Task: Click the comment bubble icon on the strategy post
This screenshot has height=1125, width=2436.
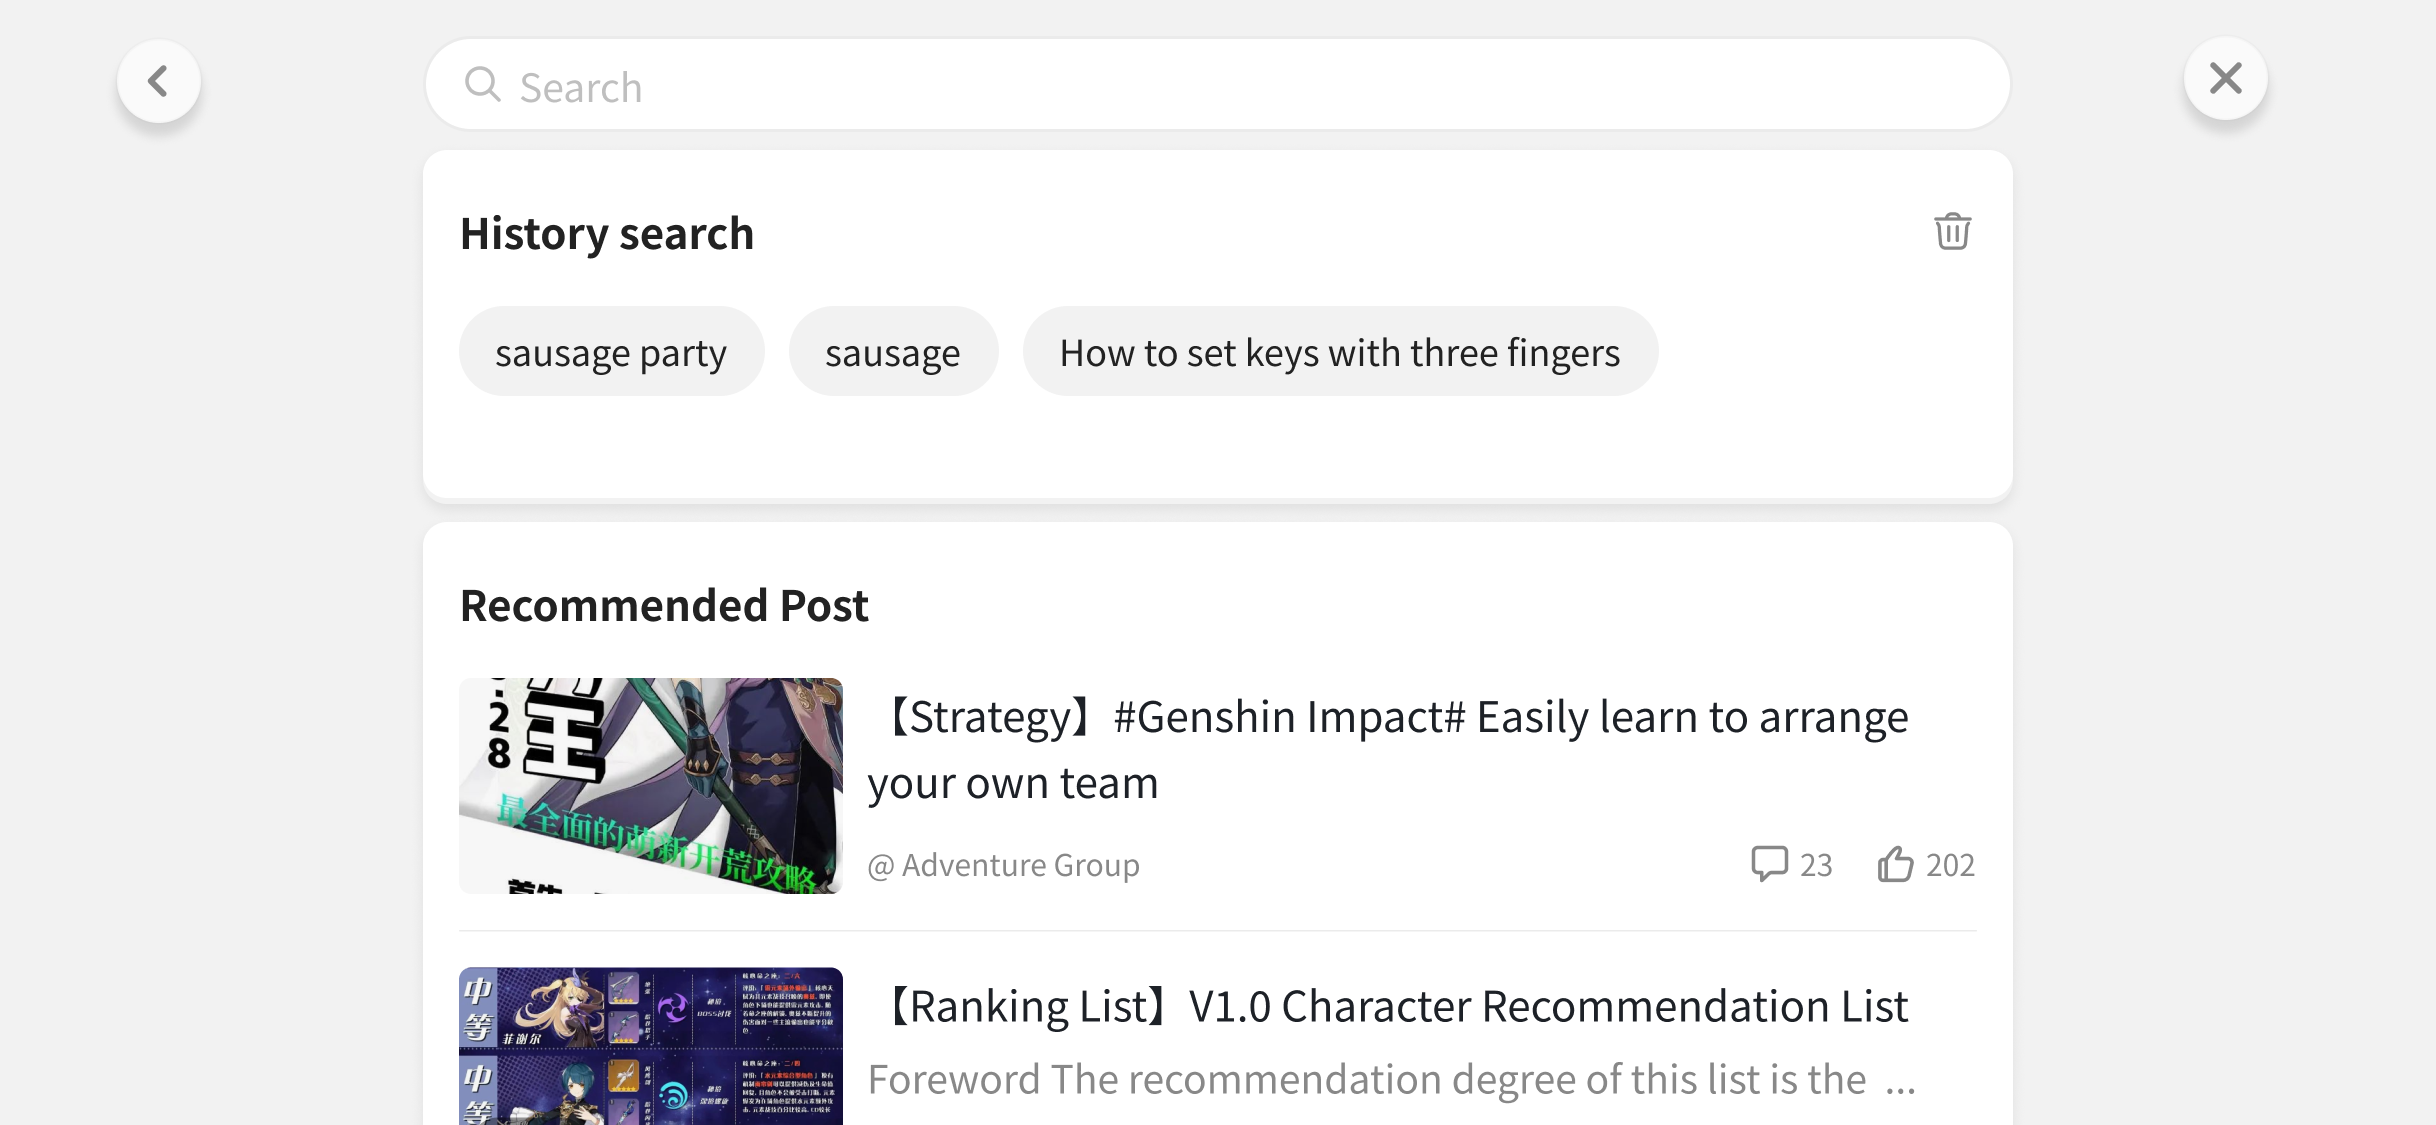Action: pyautogui.click(x=1769, y=864)
